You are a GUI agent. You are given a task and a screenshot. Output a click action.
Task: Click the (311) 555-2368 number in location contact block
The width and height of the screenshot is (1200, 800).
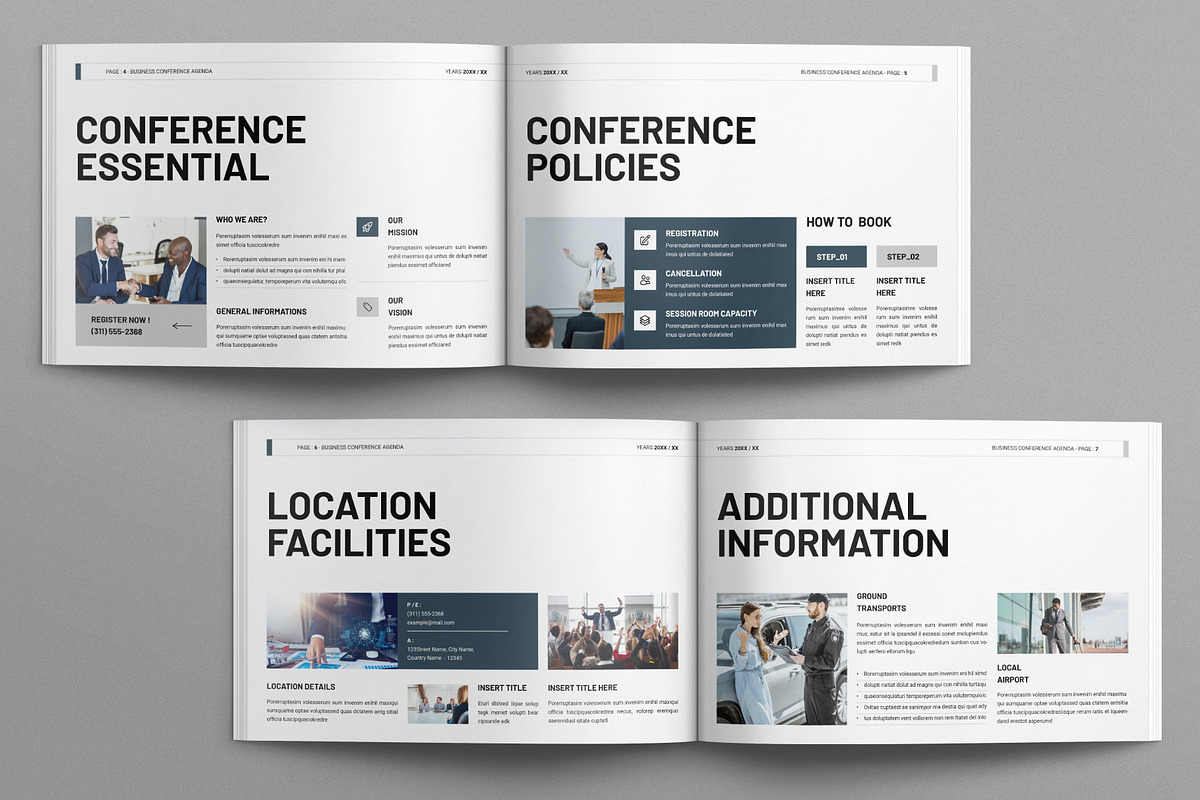click(425, 614)
